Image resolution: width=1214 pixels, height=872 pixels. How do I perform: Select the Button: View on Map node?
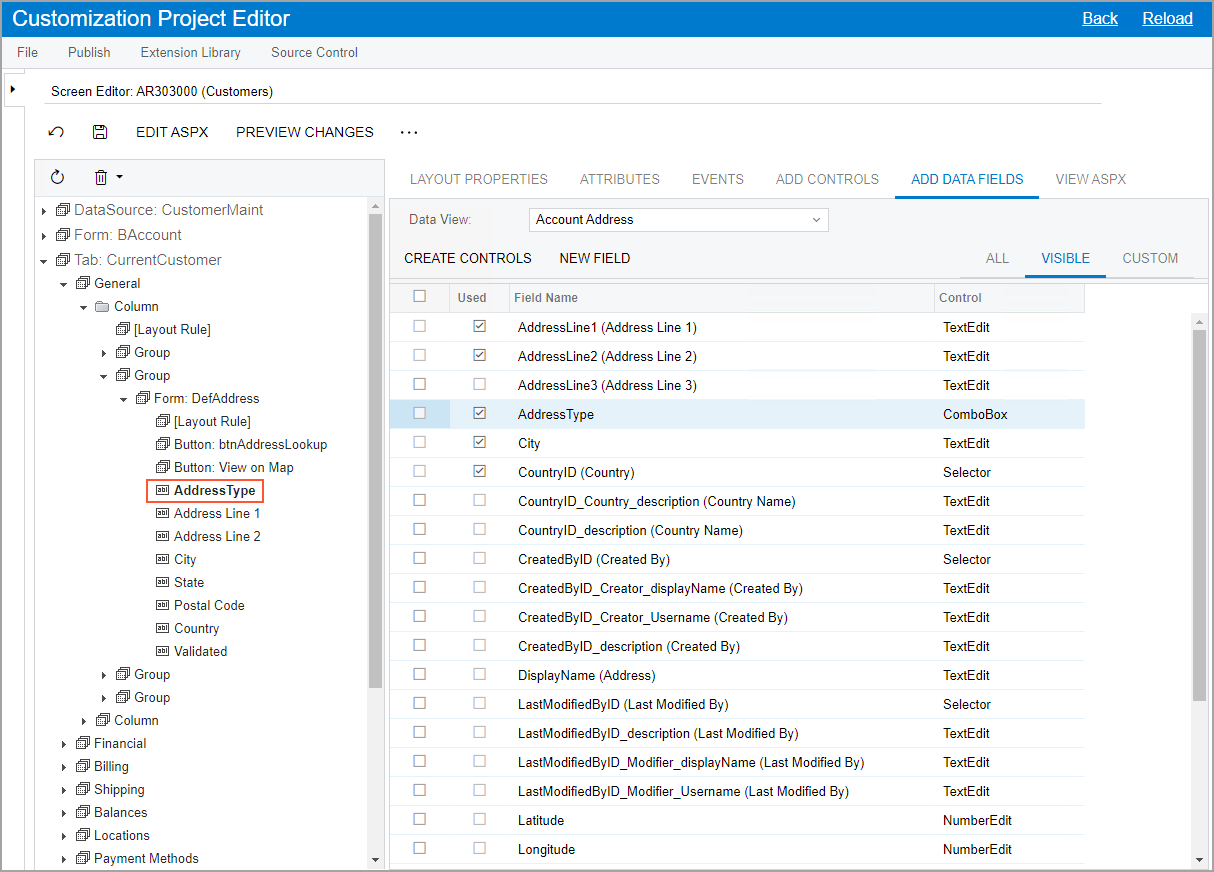tap(233, 467)
